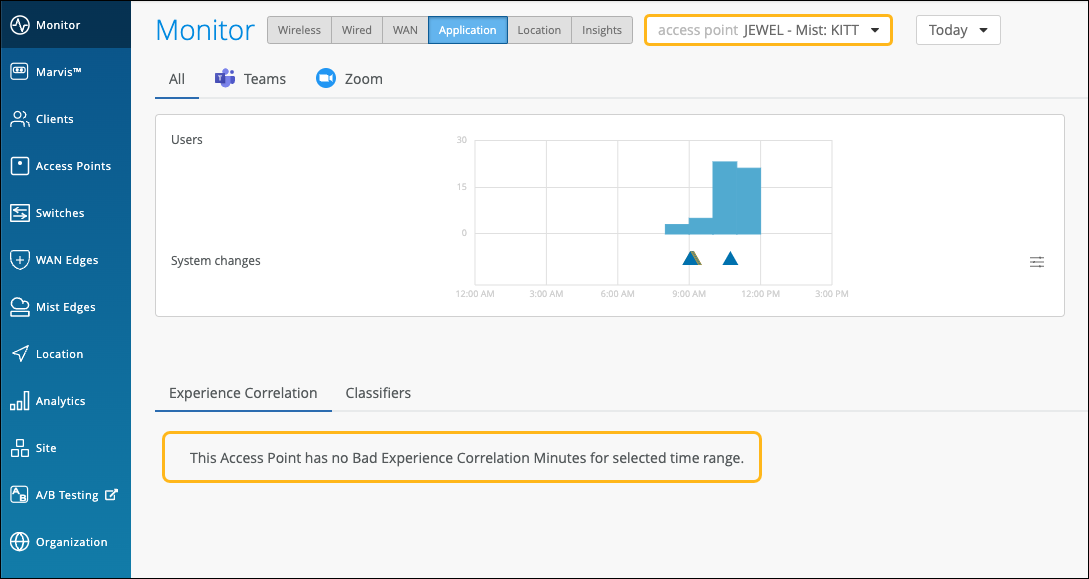Open the Today time range dropdown
The height and width of the screenshot is (579, 1089).
[957, 30]
